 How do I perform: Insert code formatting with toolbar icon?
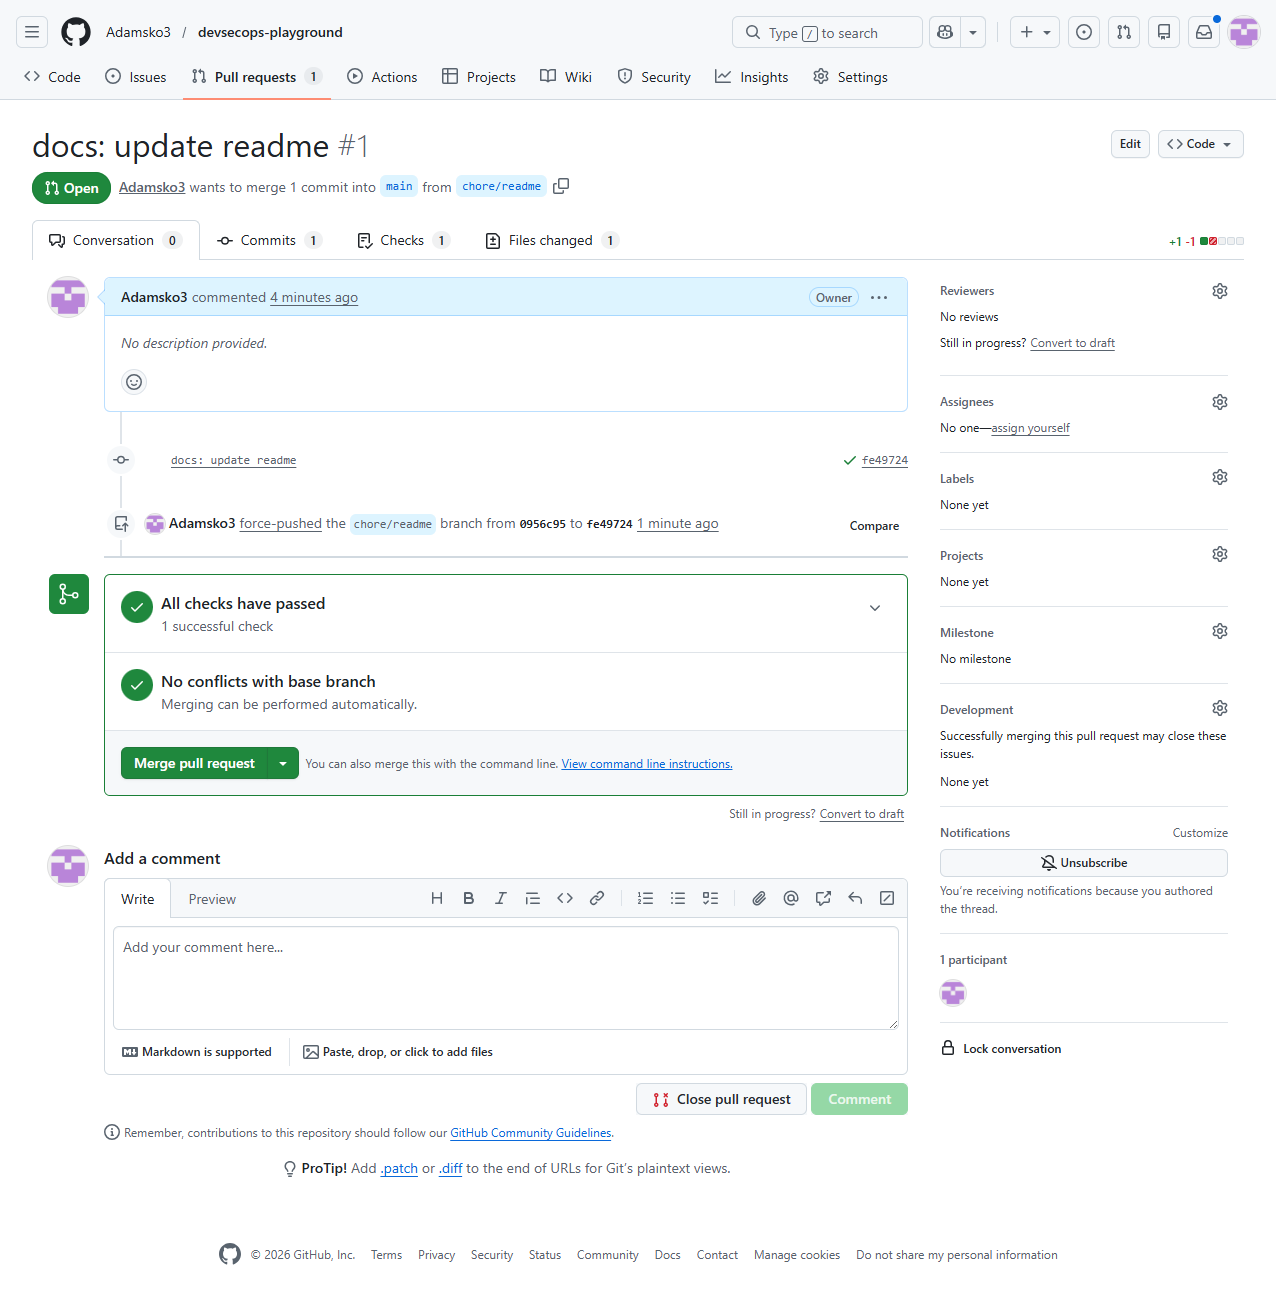565,898
